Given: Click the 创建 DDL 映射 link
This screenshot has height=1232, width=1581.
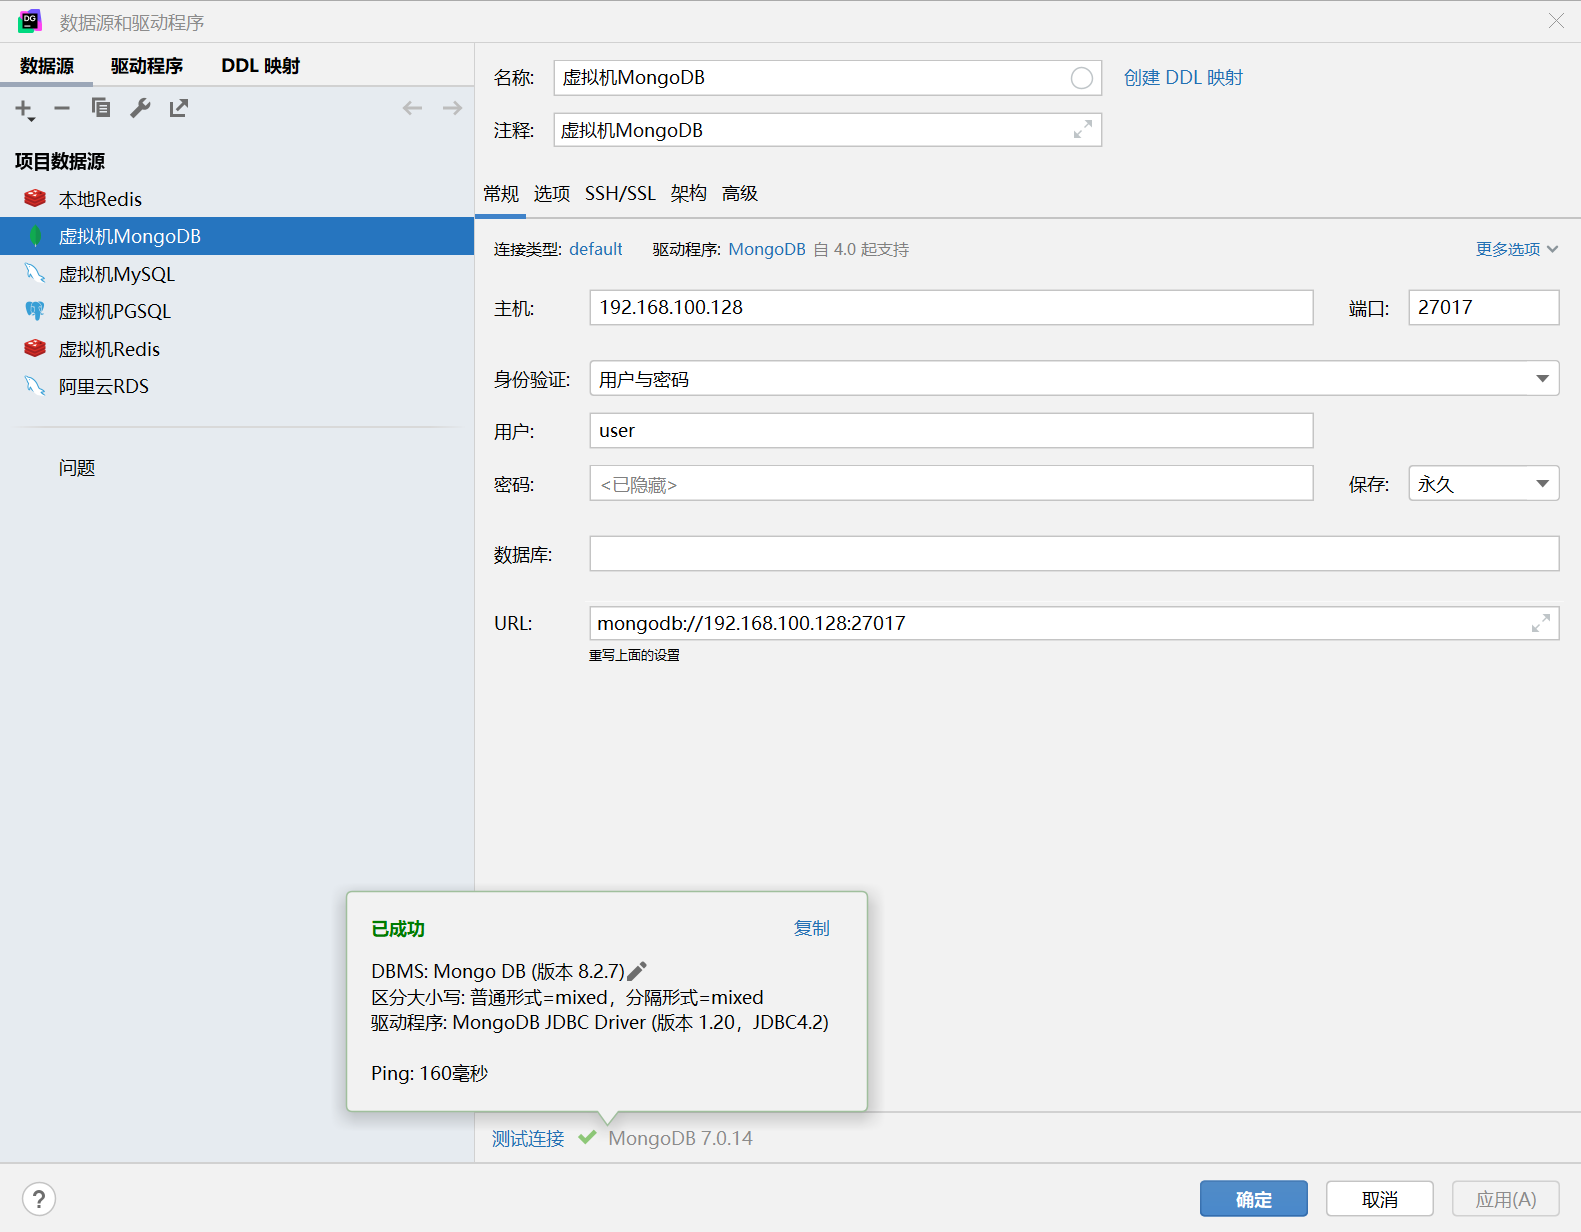Looking at the screenshot, I should [x=1183, y=78].
